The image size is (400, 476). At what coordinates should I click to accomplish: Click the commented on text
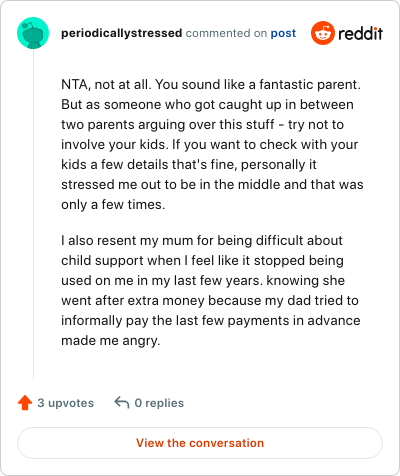point(226,33)
